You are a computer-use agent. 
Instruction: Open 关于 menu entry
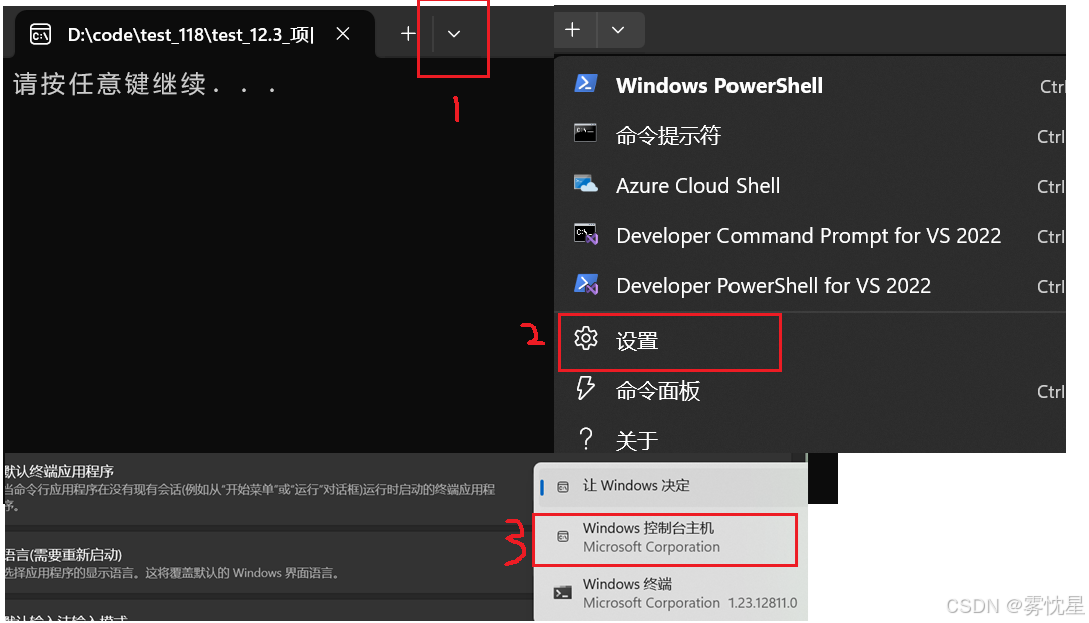click(x=810, y=439)
